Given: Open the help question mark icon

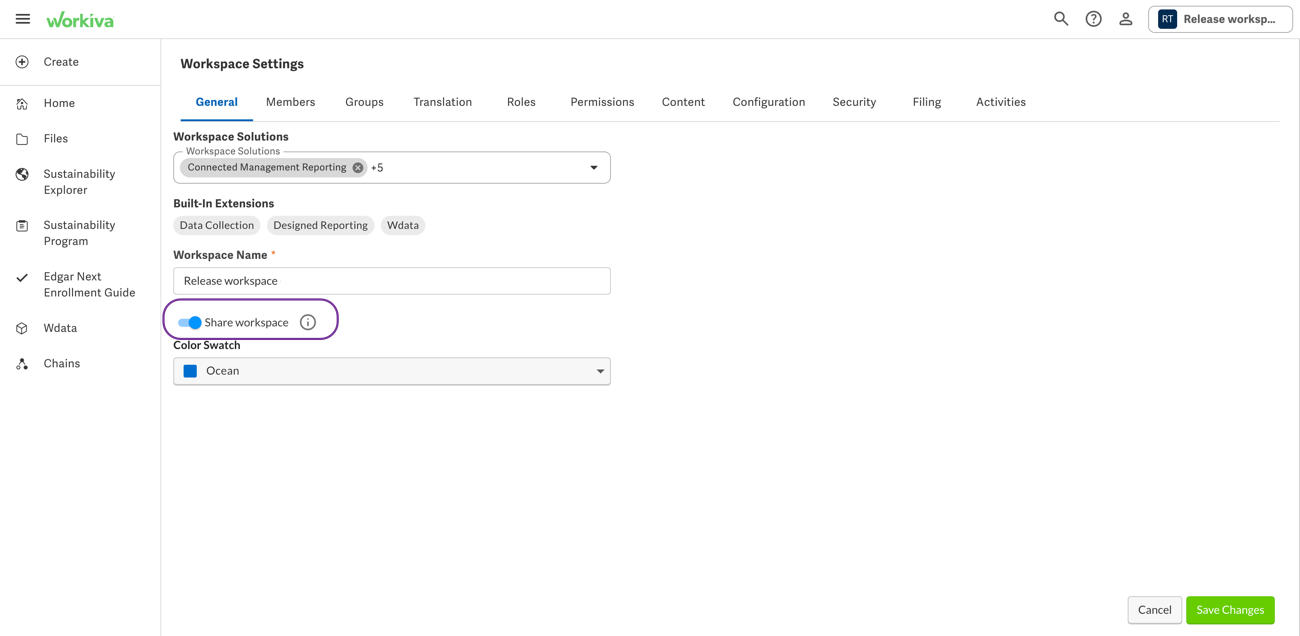Looking at the screenshot, I should coord(1094,19).
